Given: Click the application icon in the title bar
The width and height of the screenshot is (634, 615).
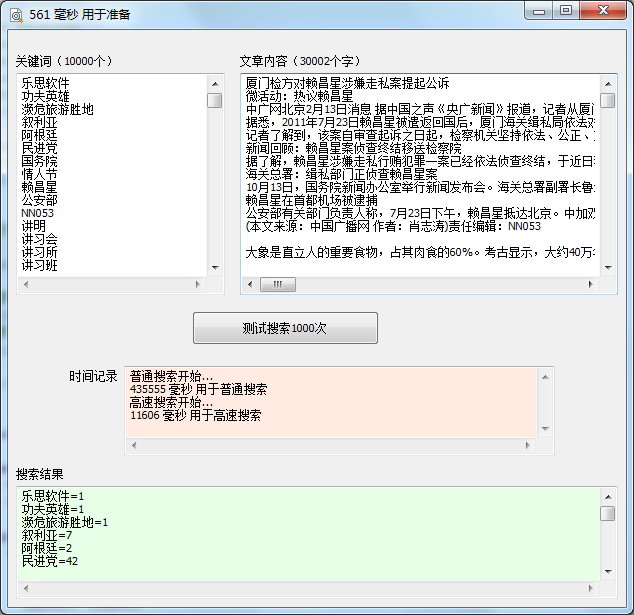Looking at the screenshot, I should [16, 13].
